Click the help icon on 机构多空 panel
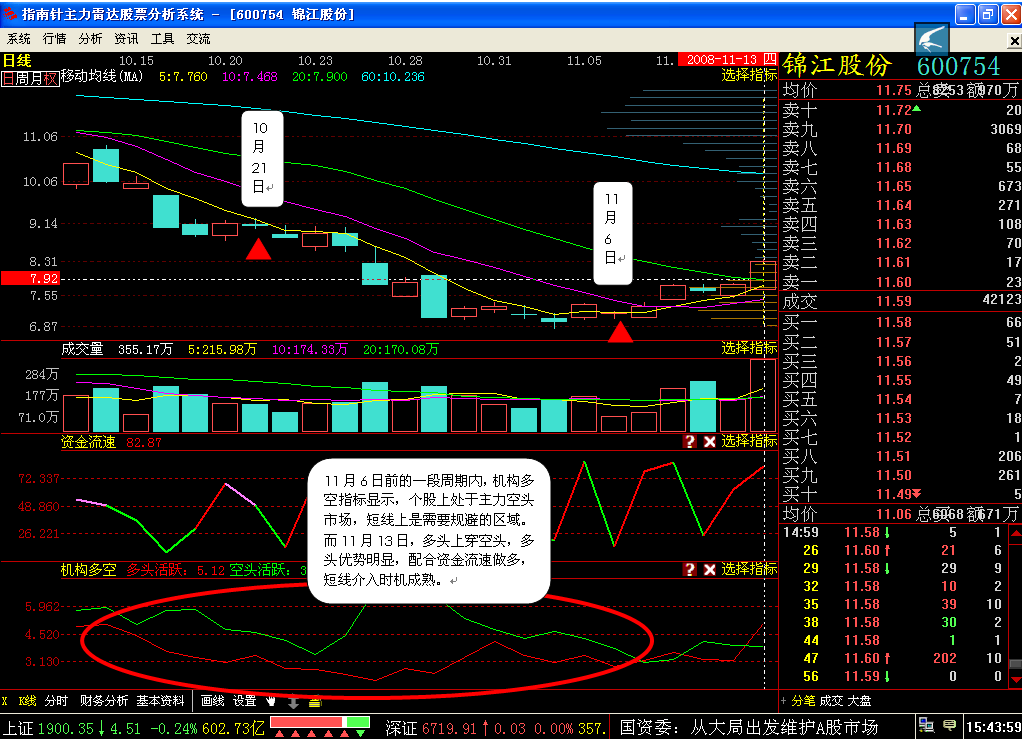This screenshot has height=739, width=1022. [689, 569]
